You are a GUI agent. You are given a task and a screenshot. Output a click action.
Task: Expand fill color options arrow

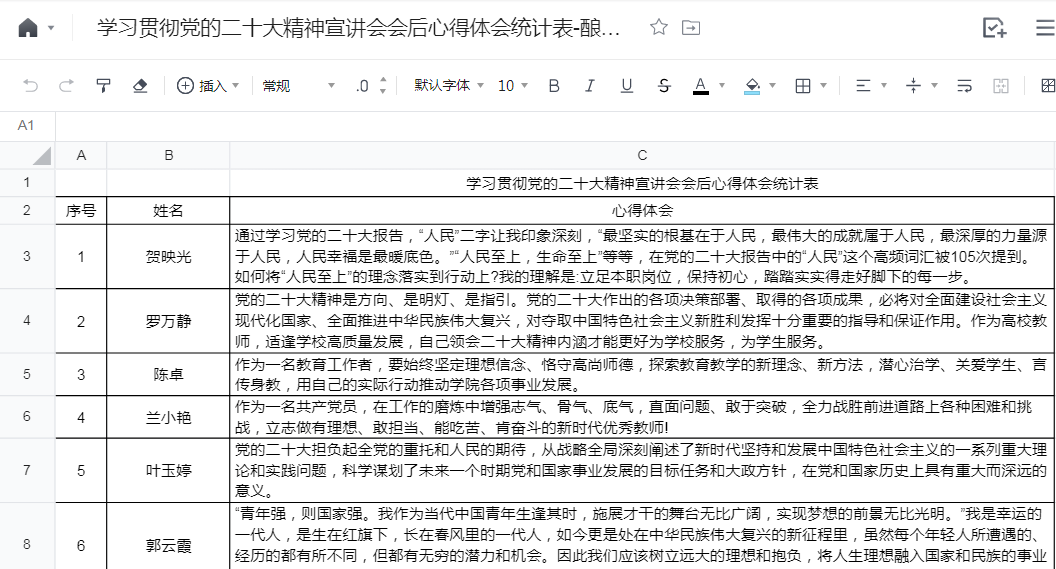tap(772, 86)
